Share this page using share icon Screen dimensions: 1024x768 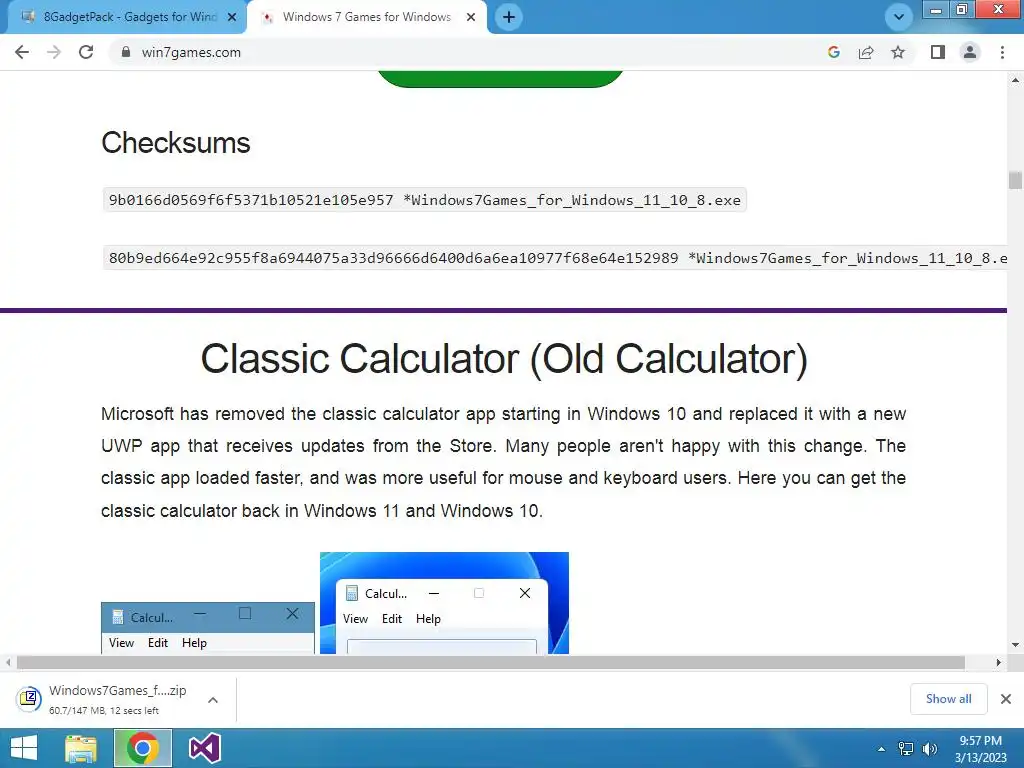click(x=866, y=52)
